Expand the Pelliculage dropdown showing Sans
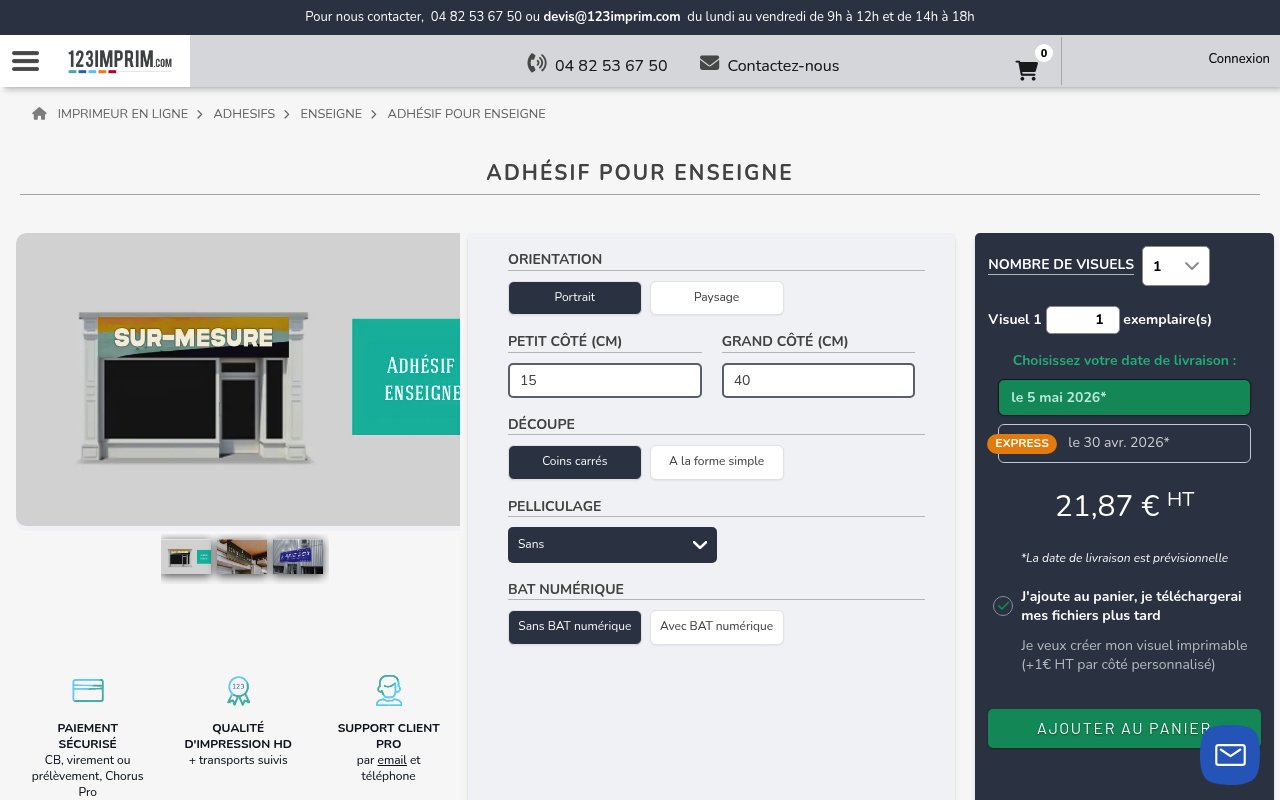This screenshot has height=800, width=1280. pyautogui.click(x=612, y=544)
